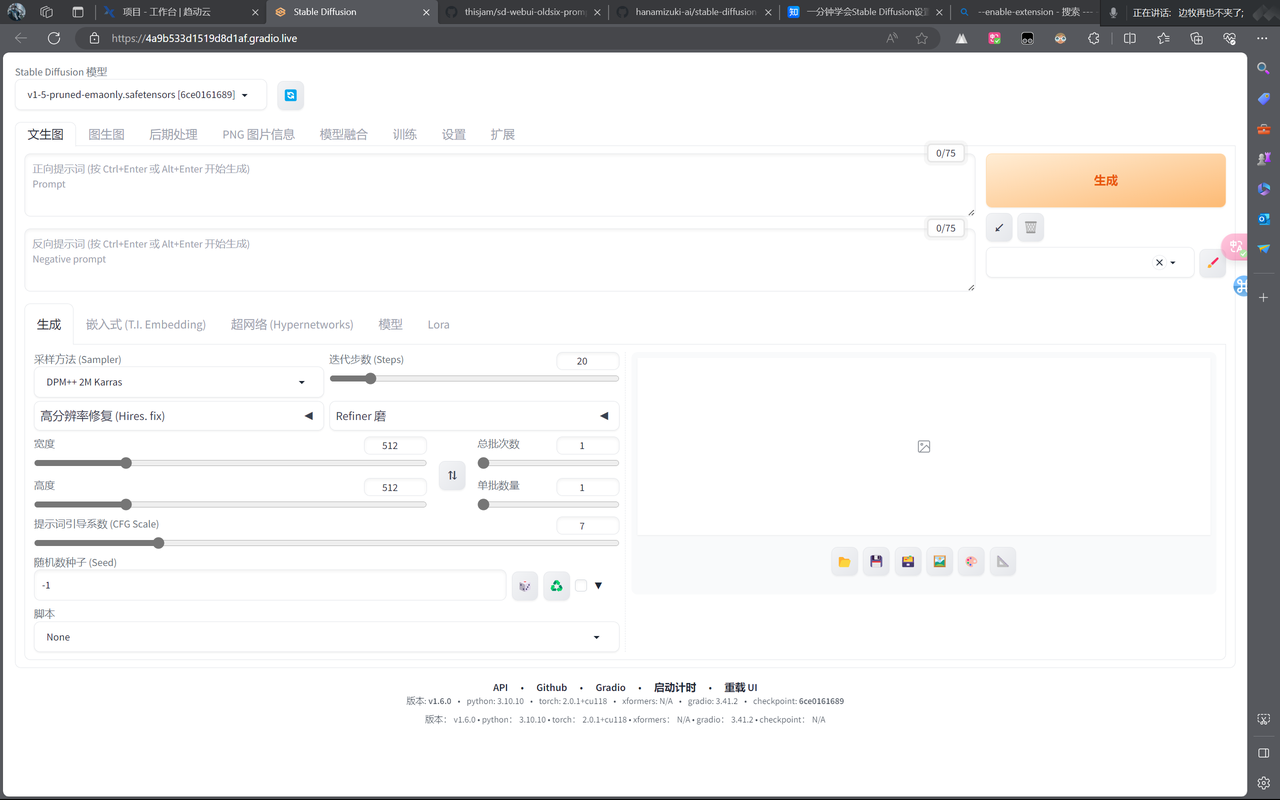Send image to extras with triangle ruler icon

click(x=1003, y=562)
